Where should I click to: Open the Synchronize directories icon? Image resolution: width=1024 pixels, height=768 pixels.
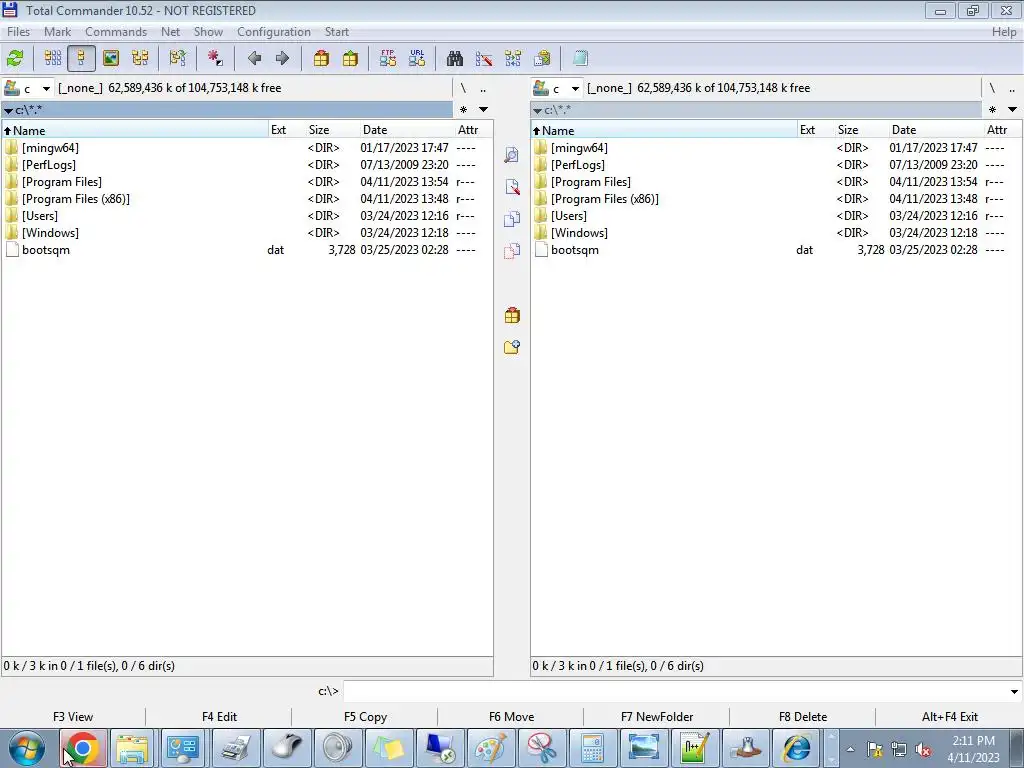[x=513, y=58]
